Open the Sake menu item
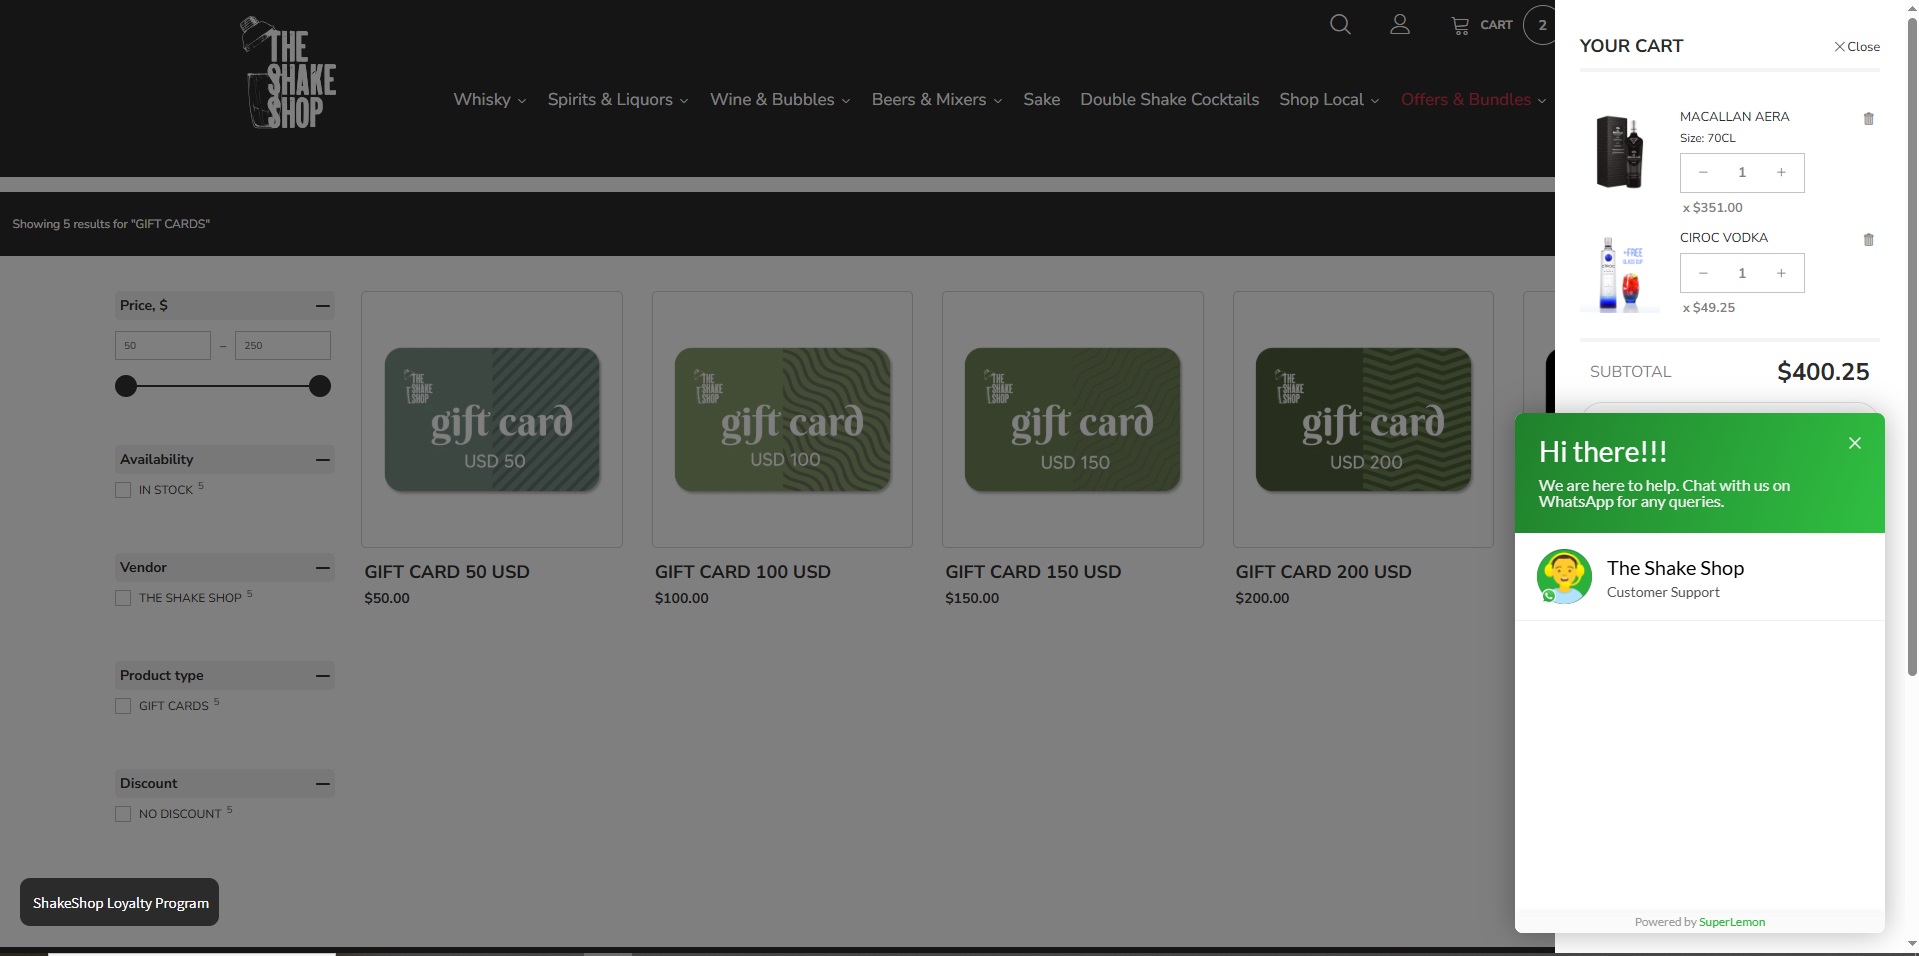This screenshot has height=956, width=1919. click(1040, 99)
